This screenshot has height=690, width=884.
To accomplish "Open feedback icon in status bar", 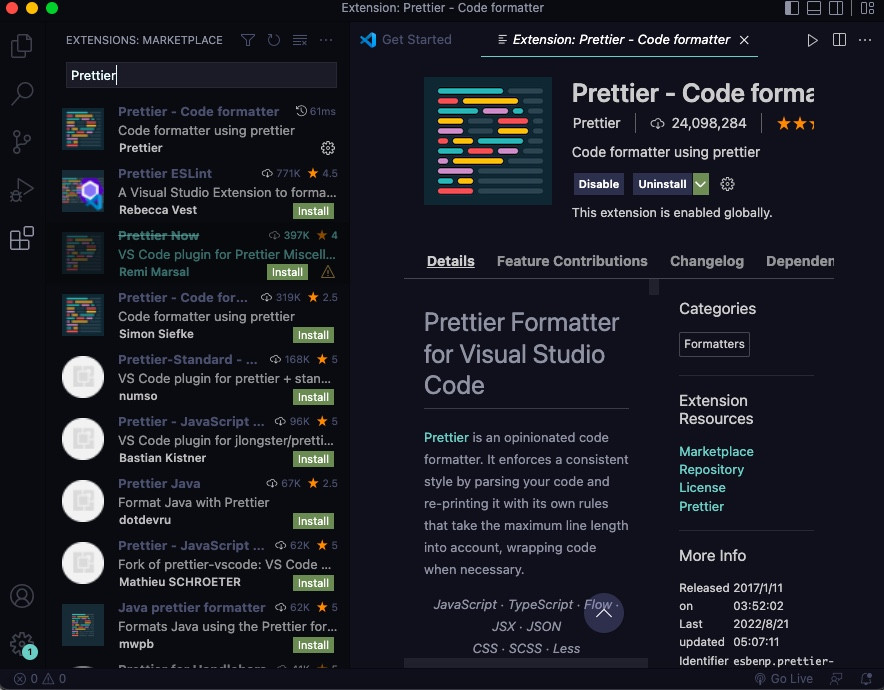I will click(x=837, y=679).
